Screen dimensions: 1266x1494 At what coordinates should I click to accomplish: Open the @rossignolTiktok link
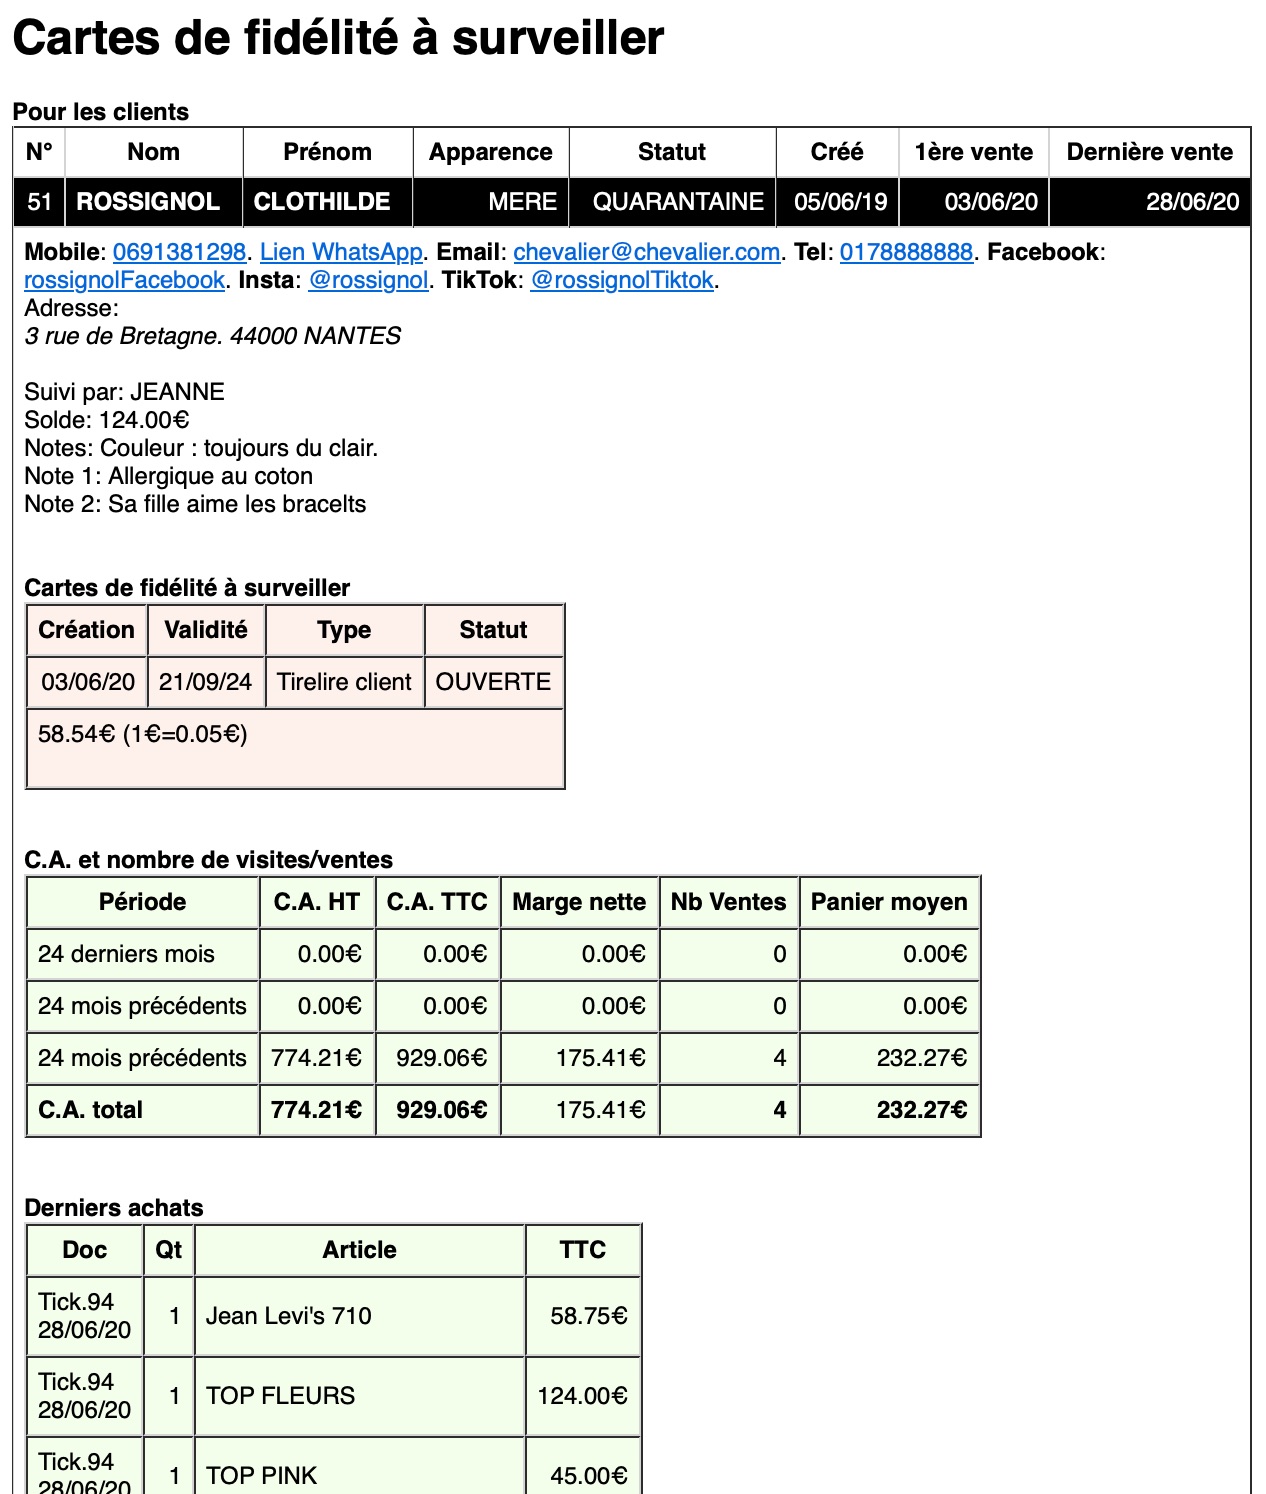(622, 280)
